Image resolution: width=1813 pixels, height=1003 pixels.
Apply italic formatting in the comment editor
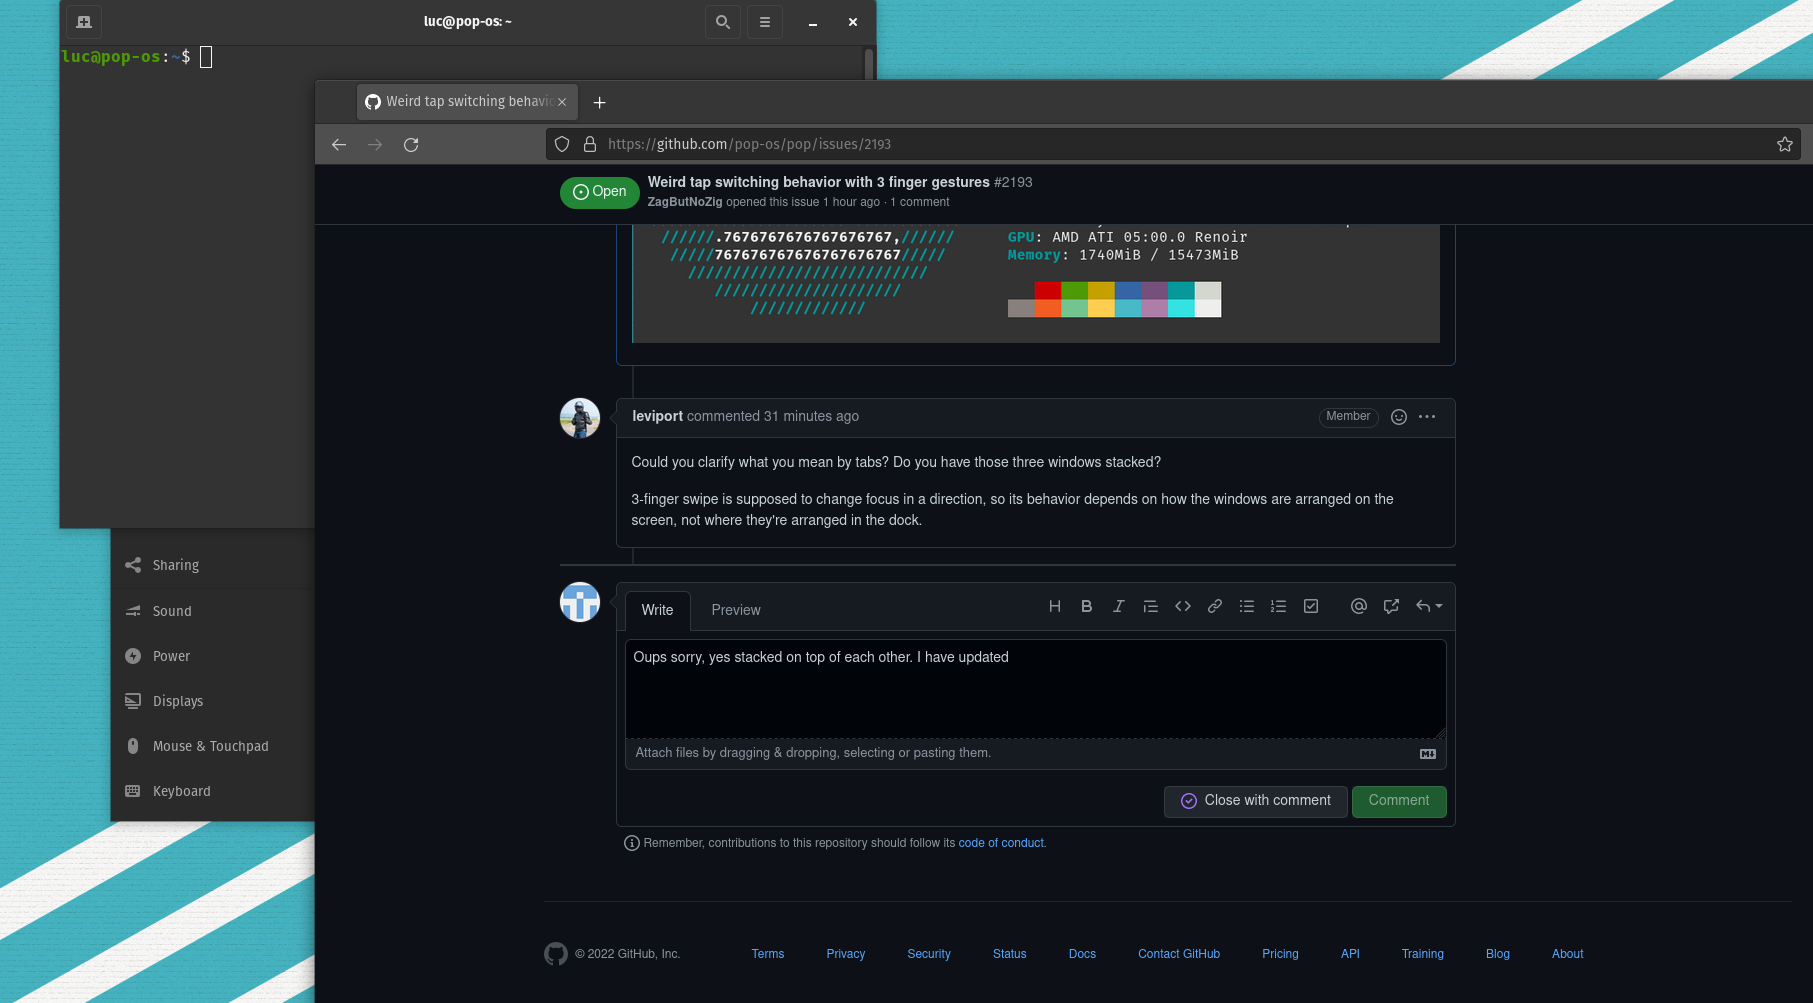1118,606
